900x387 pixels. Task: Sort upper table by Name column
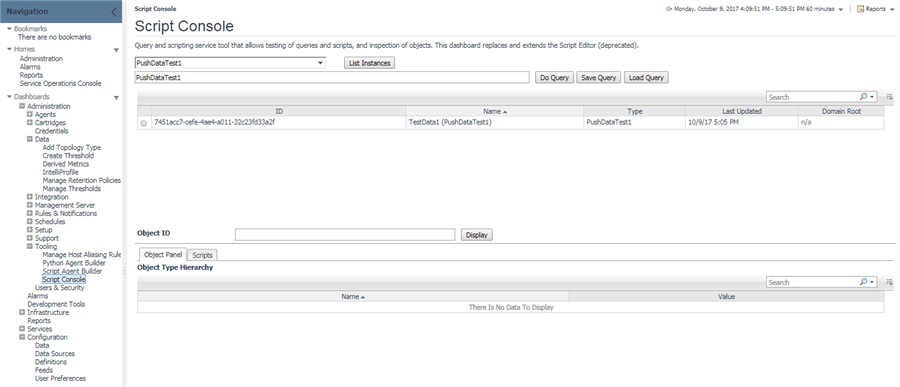point(495,111)
